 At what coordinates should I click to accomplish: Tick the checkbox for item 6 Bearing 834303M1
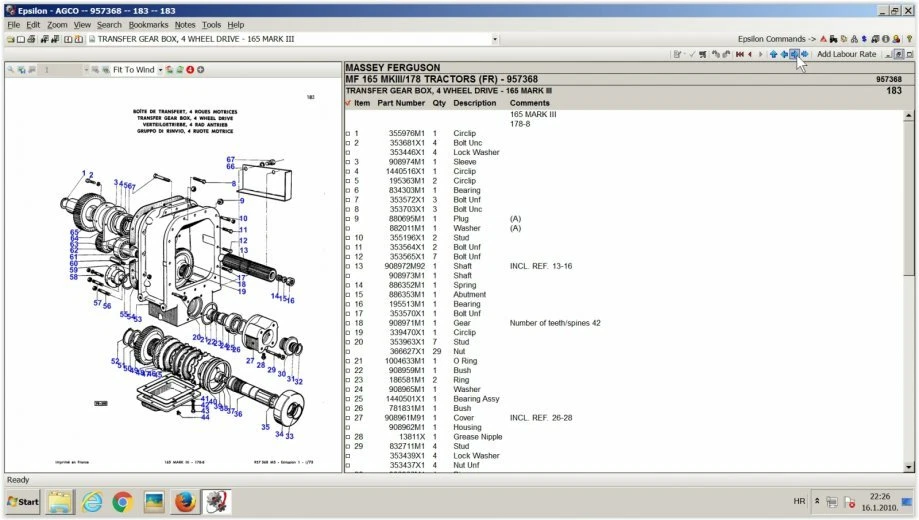tap(348, 191)
